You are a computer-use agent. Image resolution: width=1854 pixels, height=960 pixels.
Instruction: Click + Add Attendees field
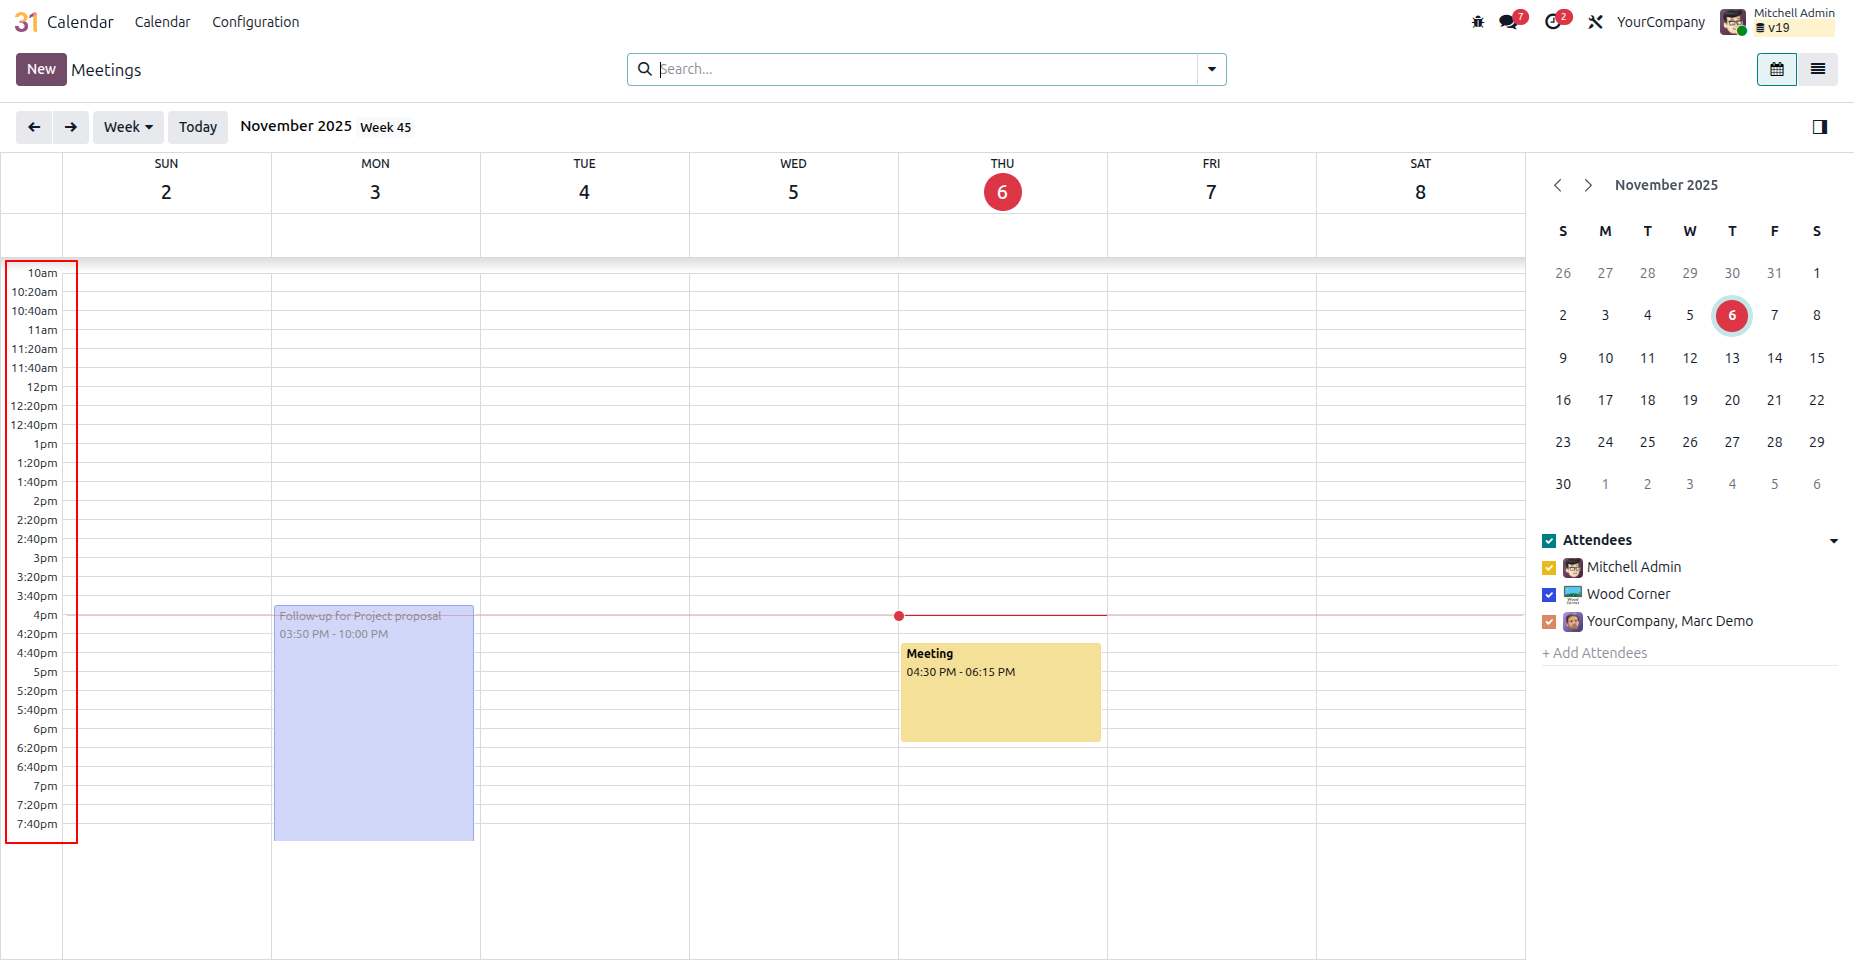[1689, 653]
